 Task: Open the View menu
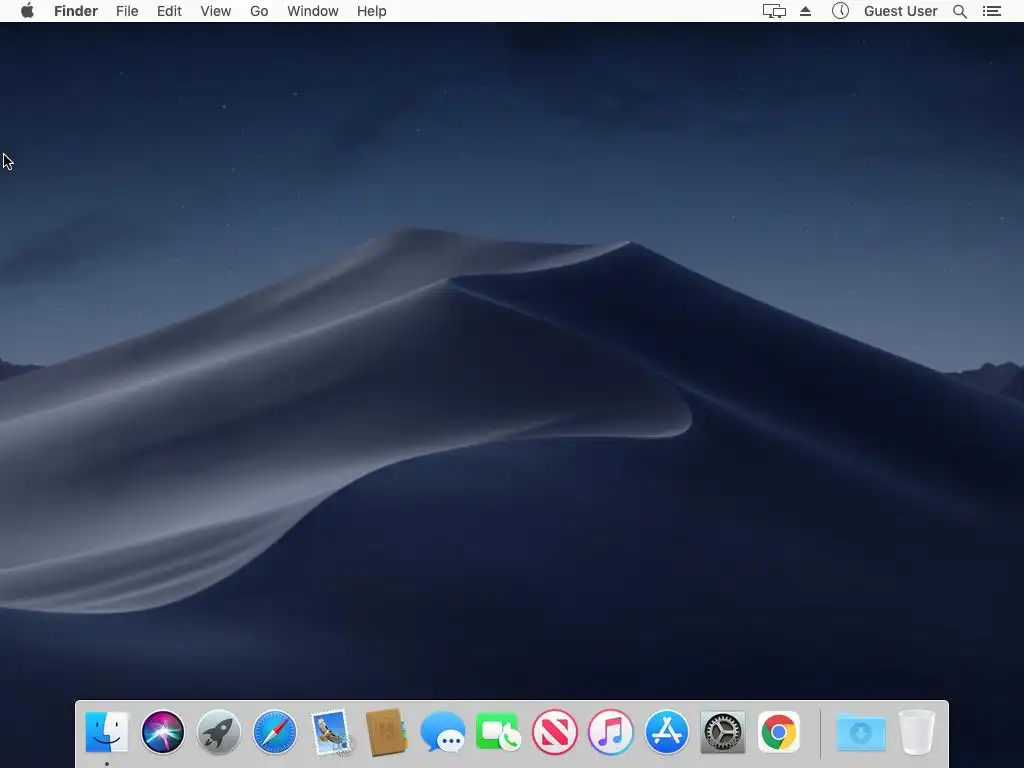click(x=216, y=11)
